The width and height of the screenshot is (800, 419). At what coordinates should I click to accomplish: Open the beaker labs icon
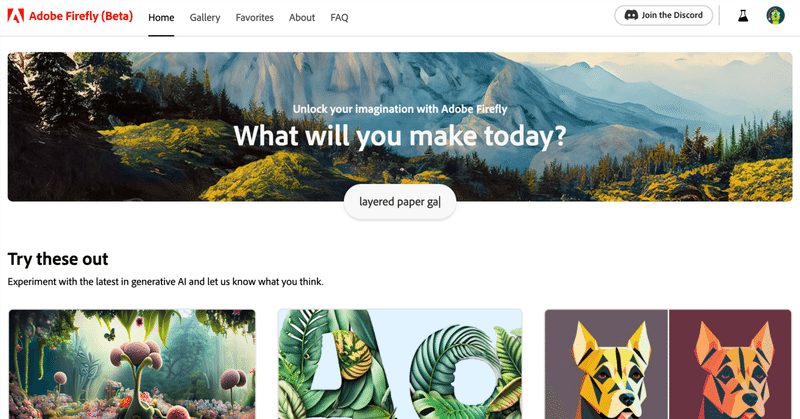click(743, 16)
